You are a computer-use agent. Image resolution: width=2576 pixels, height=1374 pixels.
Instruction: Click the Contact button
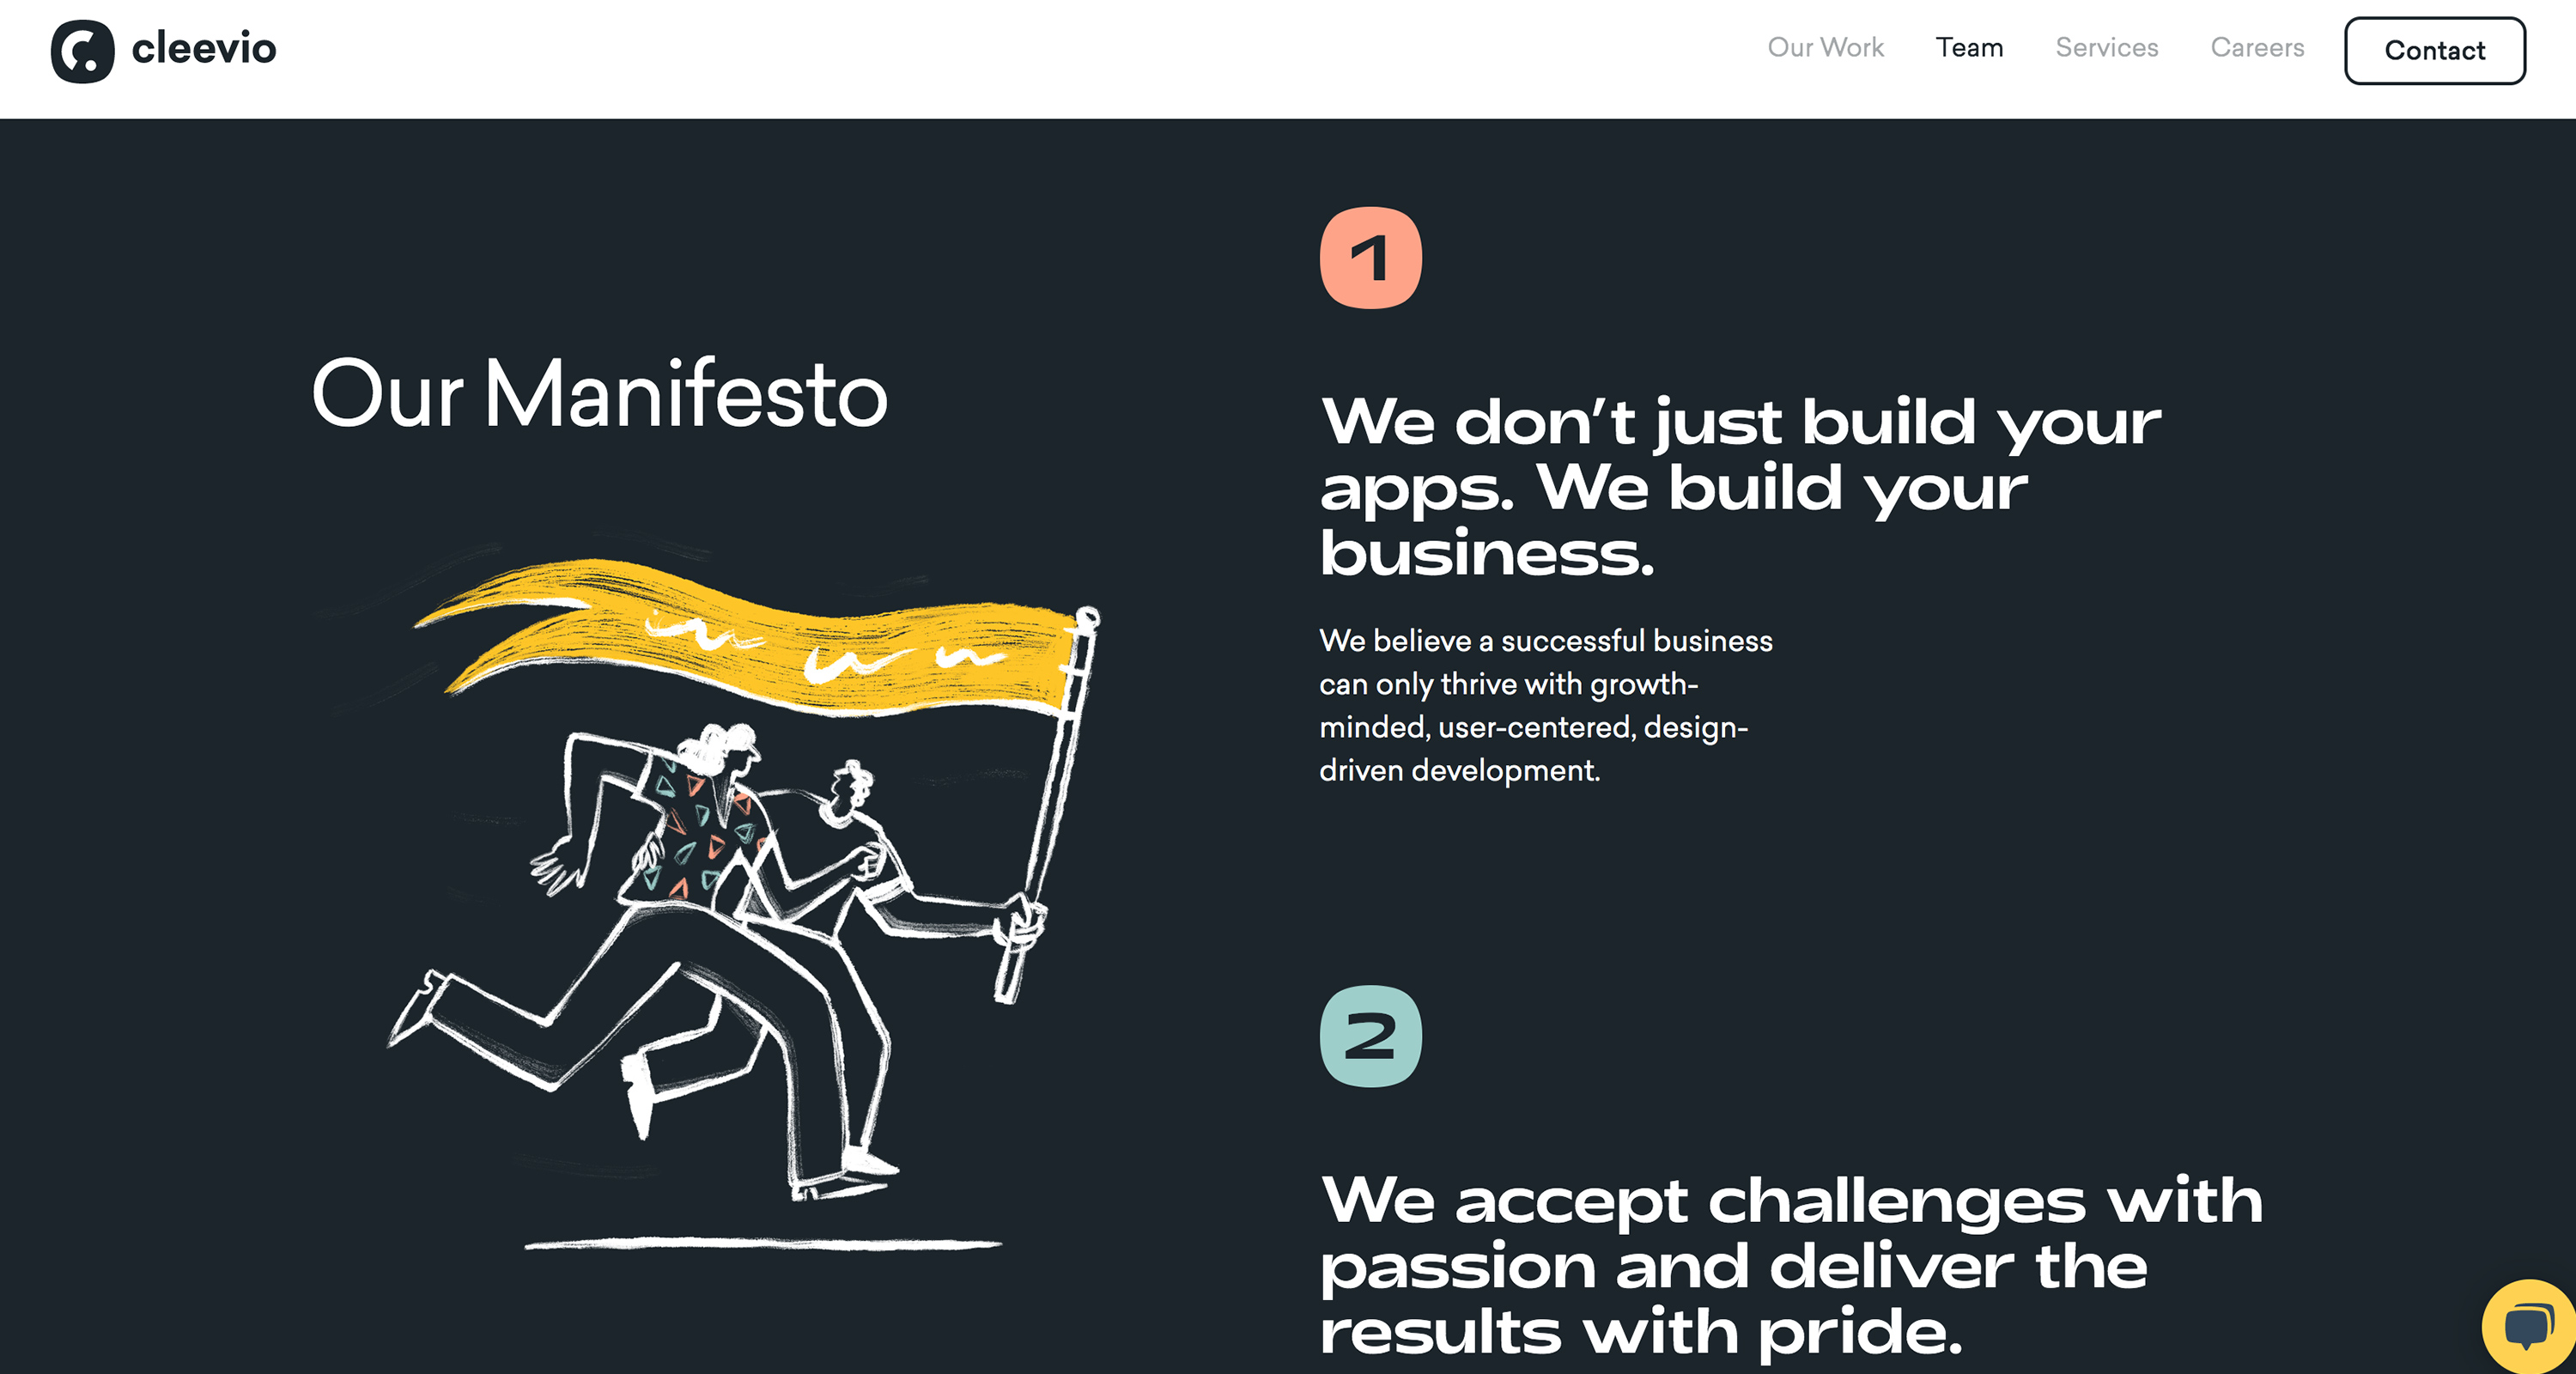2434,50
